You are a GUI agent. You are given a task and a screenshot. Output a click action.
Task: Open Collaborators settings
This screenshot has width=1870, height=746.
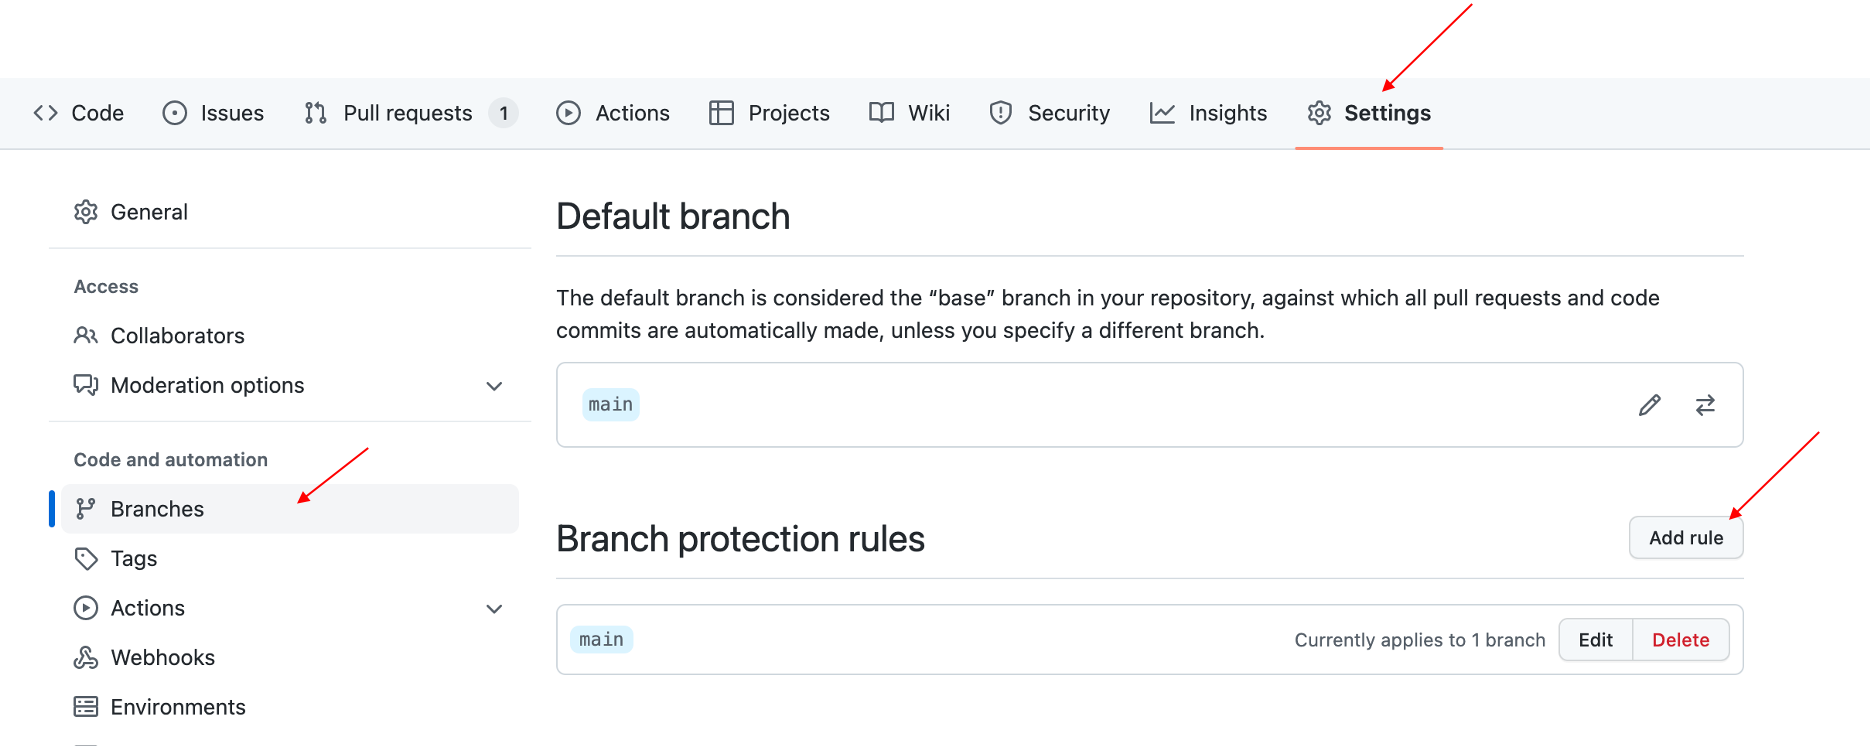pos(290,336)
